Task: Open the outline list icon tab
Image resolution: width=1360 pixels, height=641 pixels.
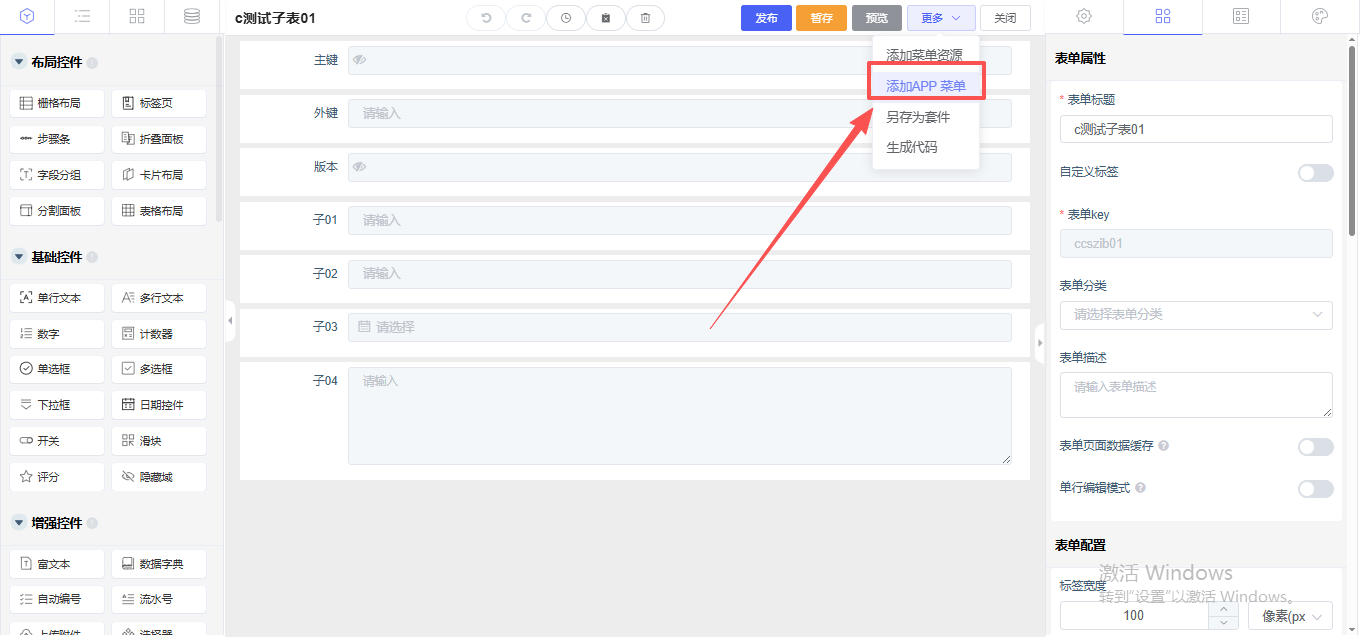Action: point(82,17)
